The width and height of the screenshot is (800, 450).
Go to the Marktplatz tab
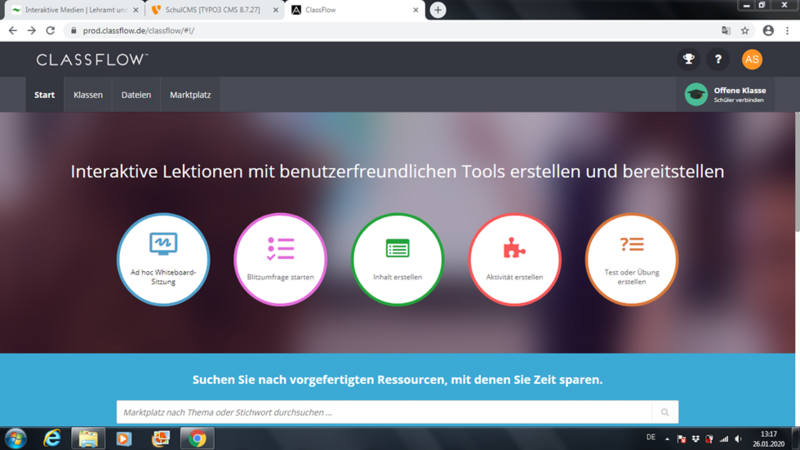tap(190, 95)
